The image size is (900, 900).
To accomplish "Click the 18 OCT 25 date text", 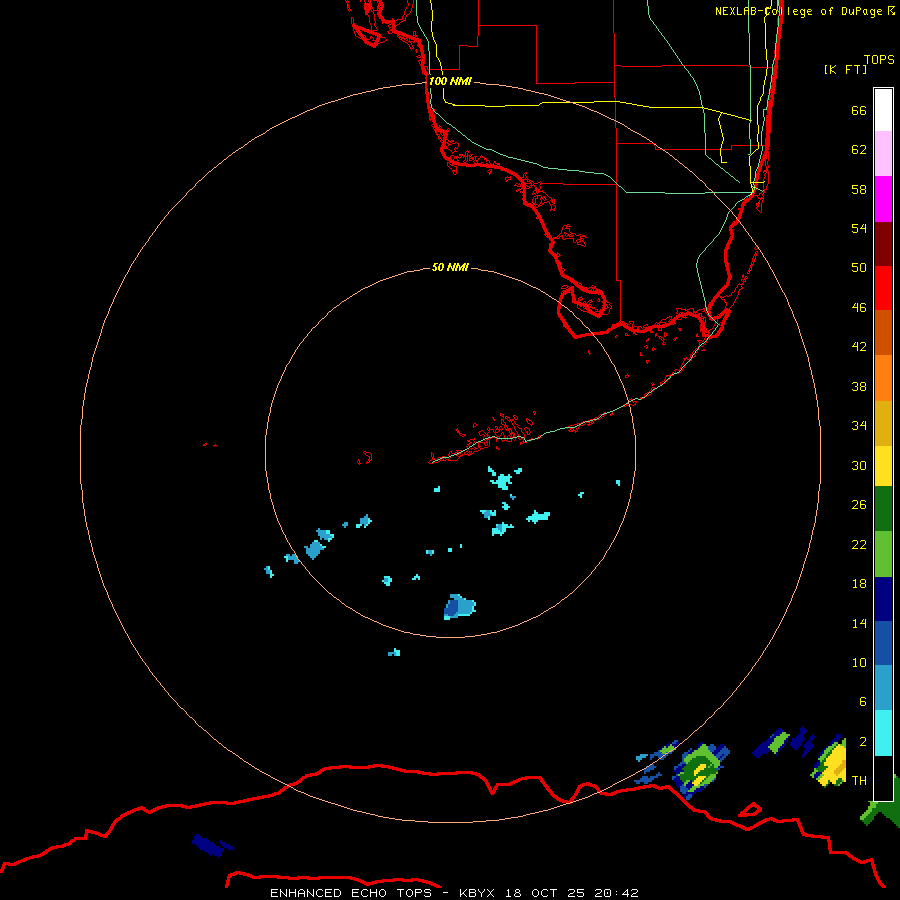I will (545, 893).
